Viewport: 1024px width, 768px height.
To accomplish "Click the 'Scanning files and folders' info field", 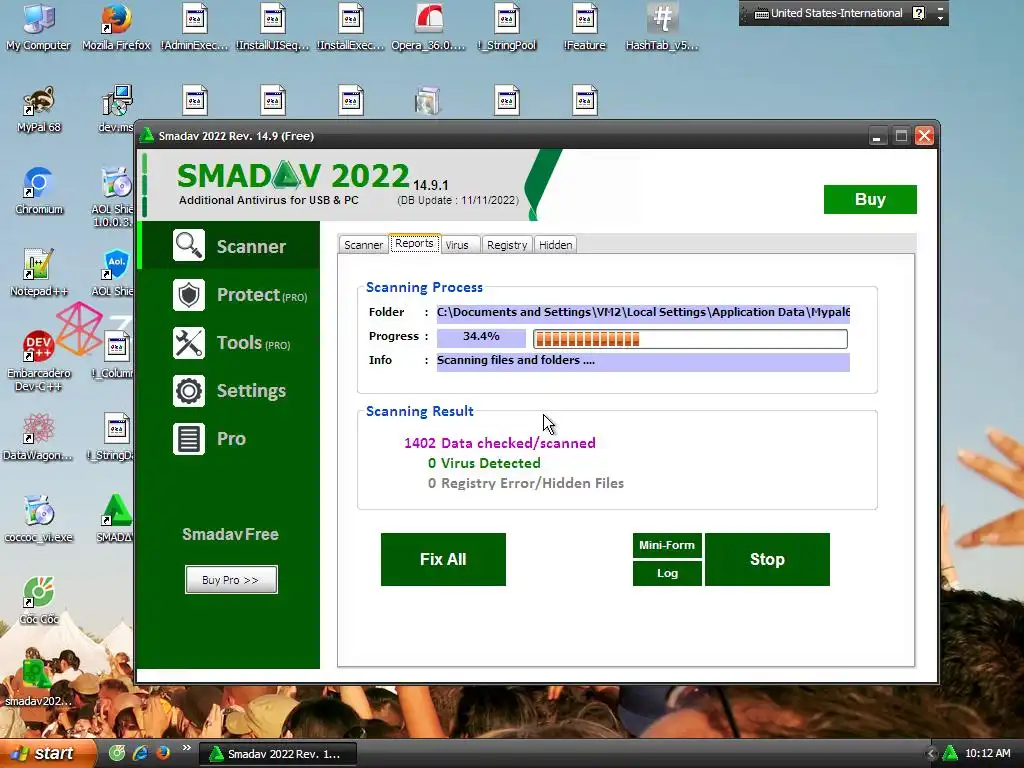I will tap(643, 361).
